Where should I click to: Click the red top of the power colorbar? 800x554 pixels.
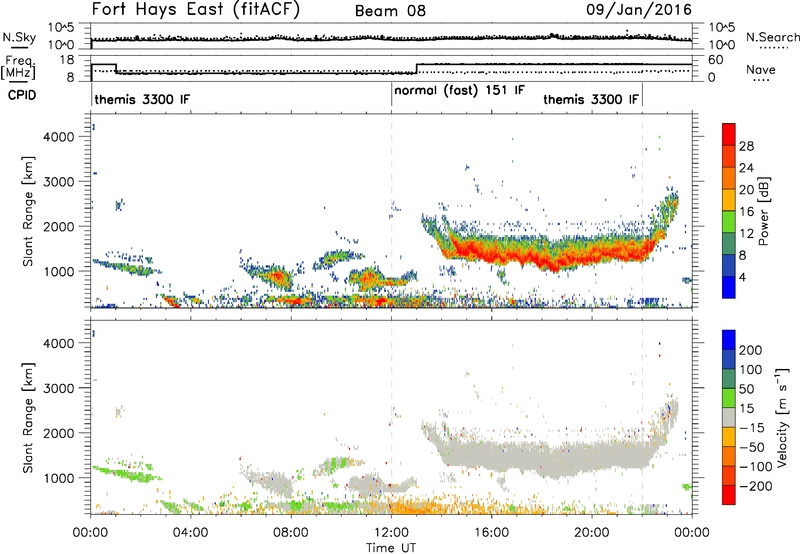point(729,134)
